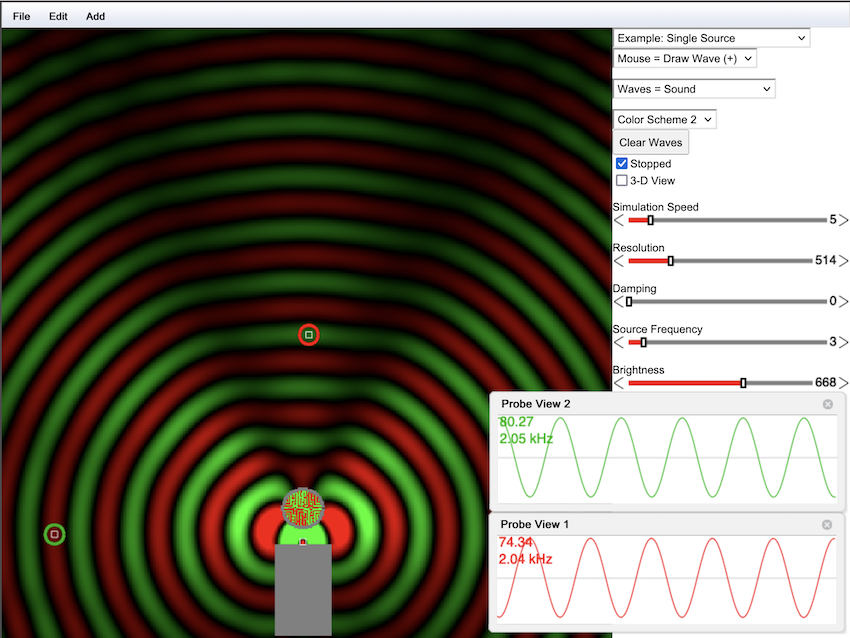Screen dimensions: 850x638
Task: Click the Simulation Speed right arrow
Action: tap(844, 220)
